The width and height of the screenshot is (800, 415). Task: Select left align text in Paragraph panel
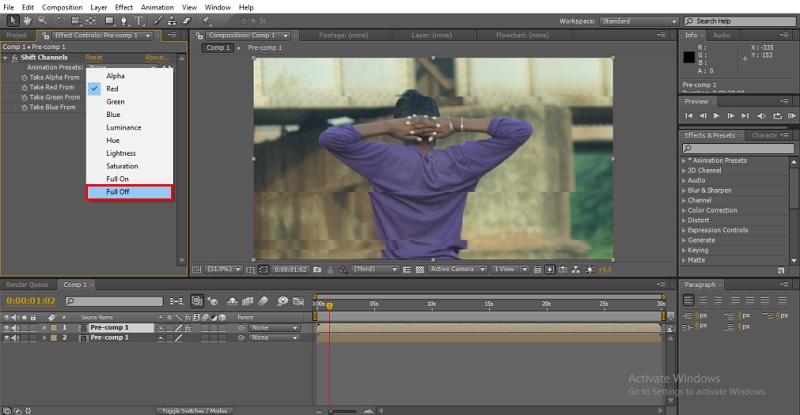coord(689,300)
